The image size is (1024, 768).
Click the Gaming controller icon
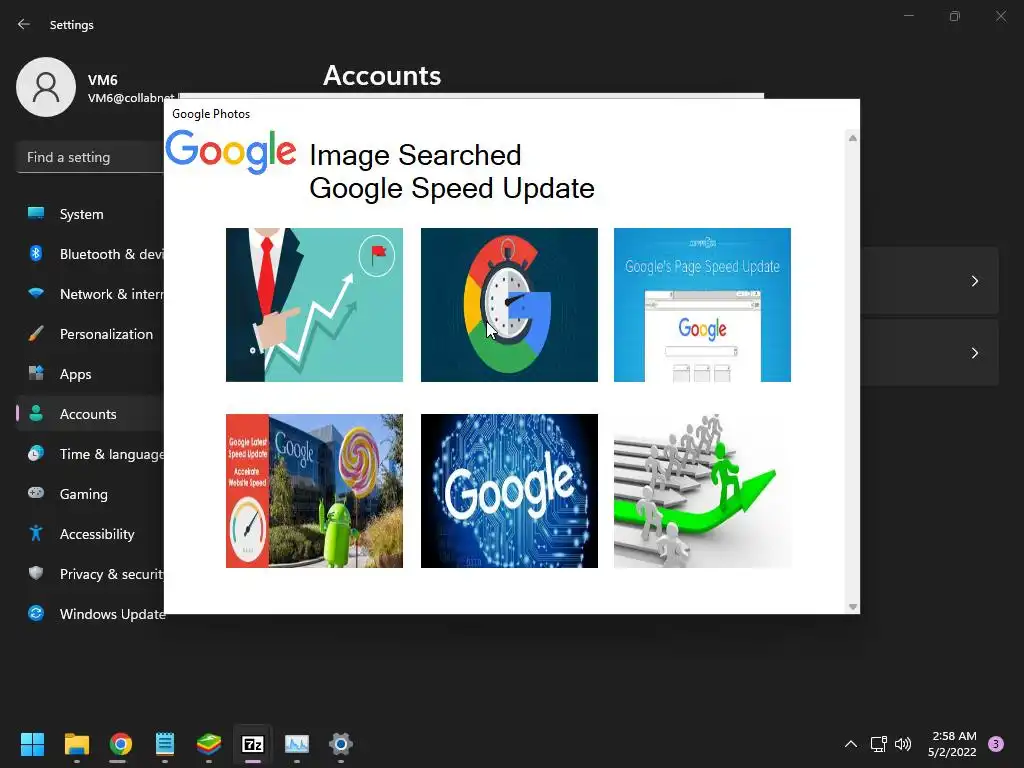36,493
